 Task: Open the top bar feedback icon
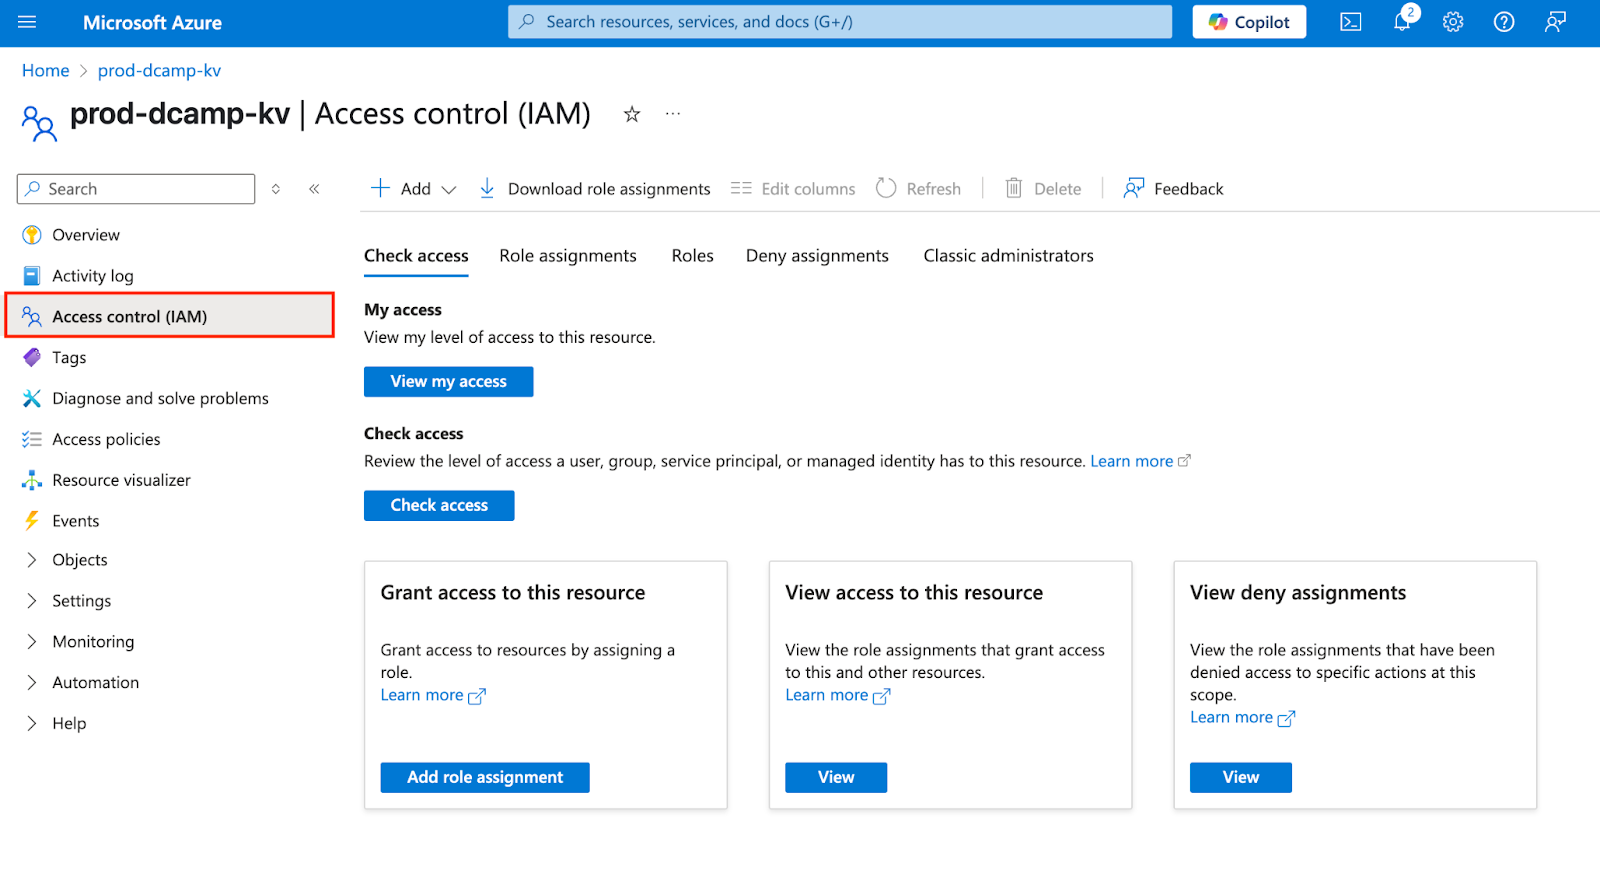(1555, 22)
